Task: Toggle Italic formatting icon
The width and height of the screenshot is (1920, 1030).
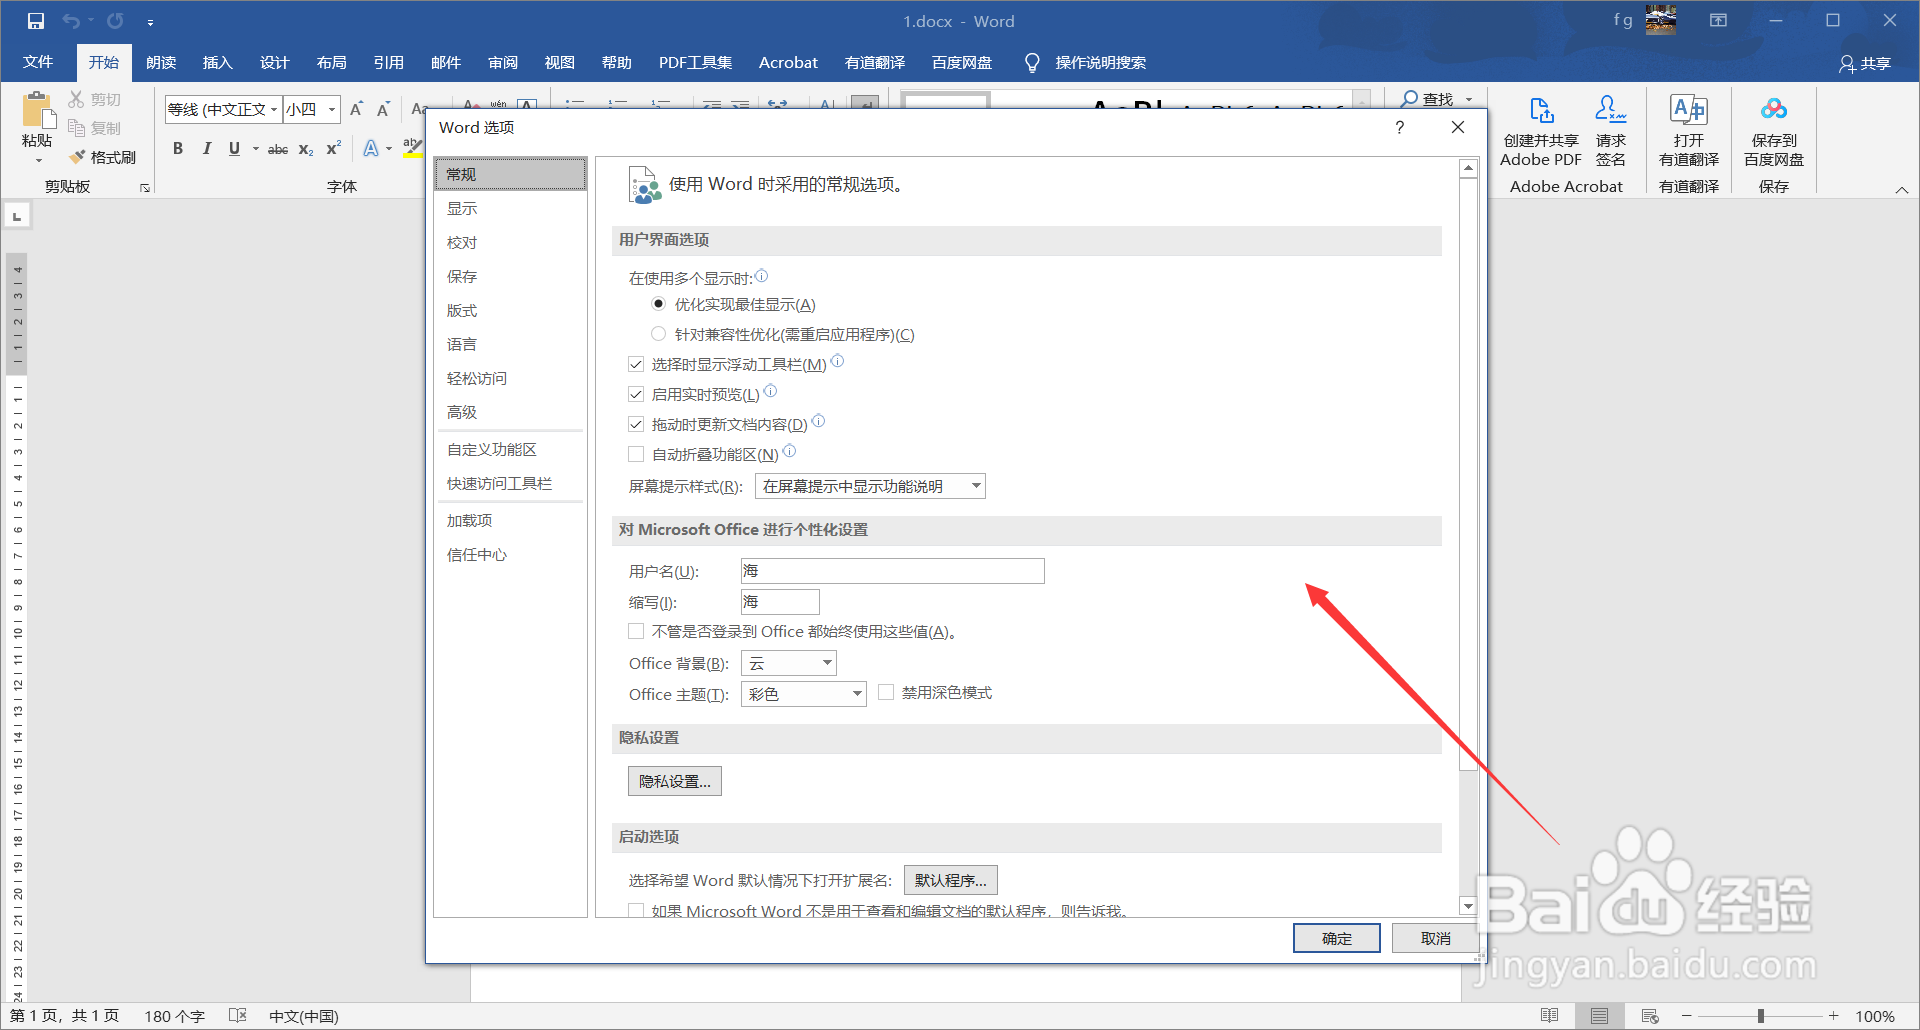Action: pos(206,148)
